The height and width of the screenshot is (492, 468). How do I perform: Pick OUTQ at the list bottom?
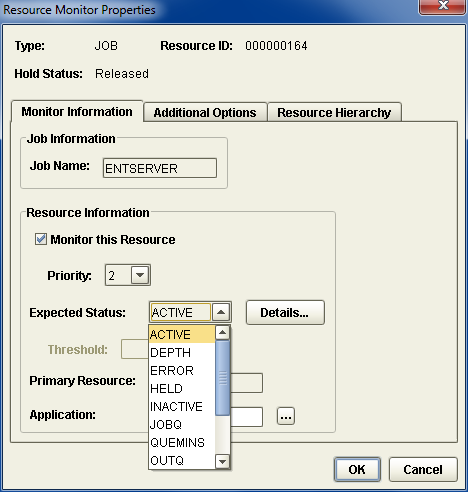[x=182, y=460]
